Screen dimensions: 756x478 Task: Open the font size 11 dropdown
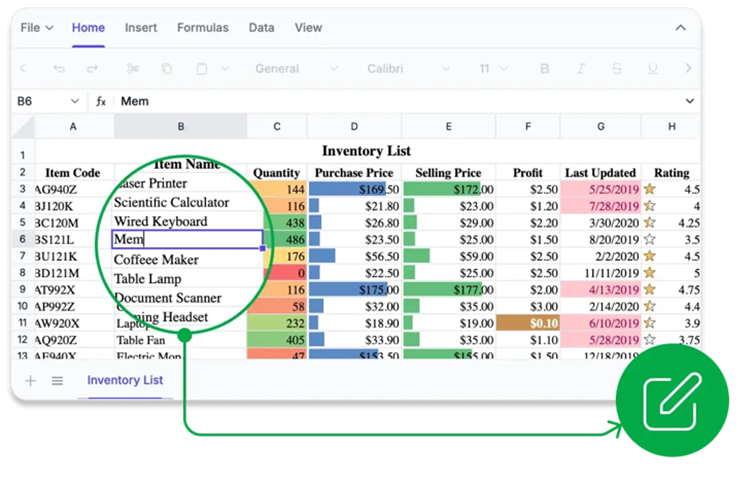pos(493,68)
